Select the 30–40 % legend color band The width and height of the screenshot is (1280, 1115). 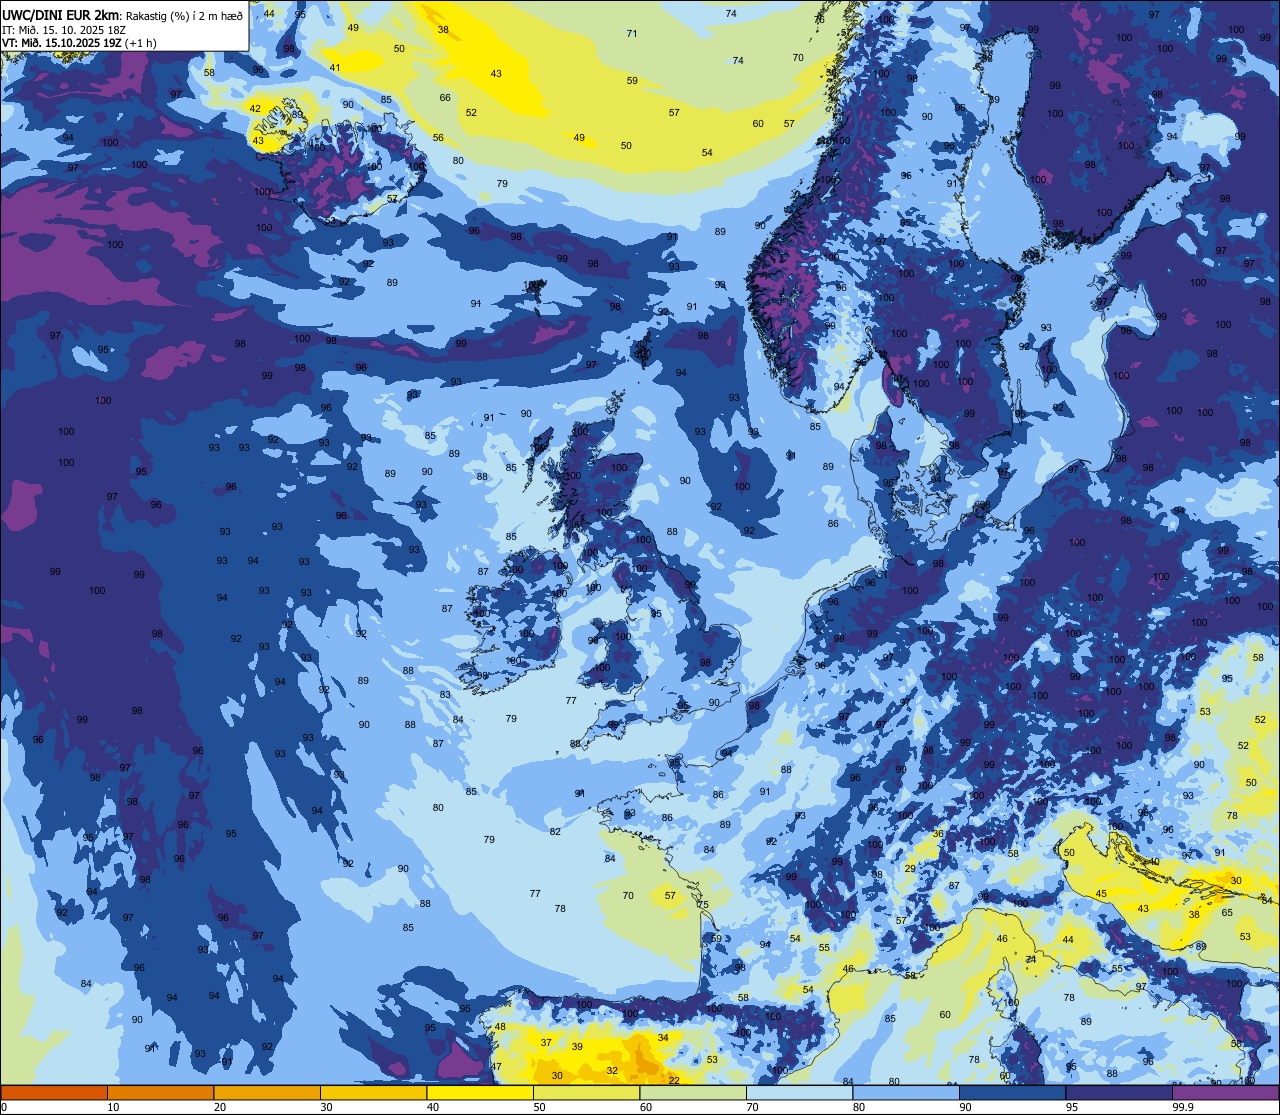pyautogui.click(x=373, y=1092)
